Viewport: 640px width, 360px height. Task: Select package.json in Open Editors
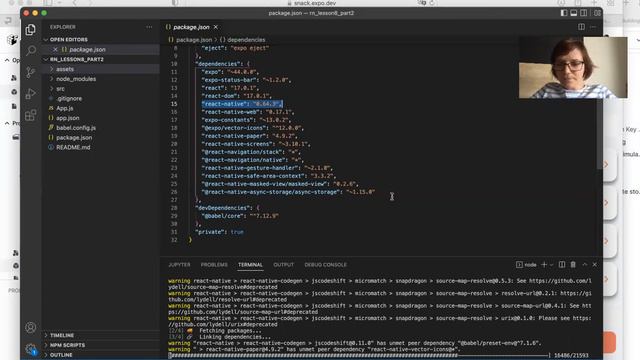pos(87,49)
